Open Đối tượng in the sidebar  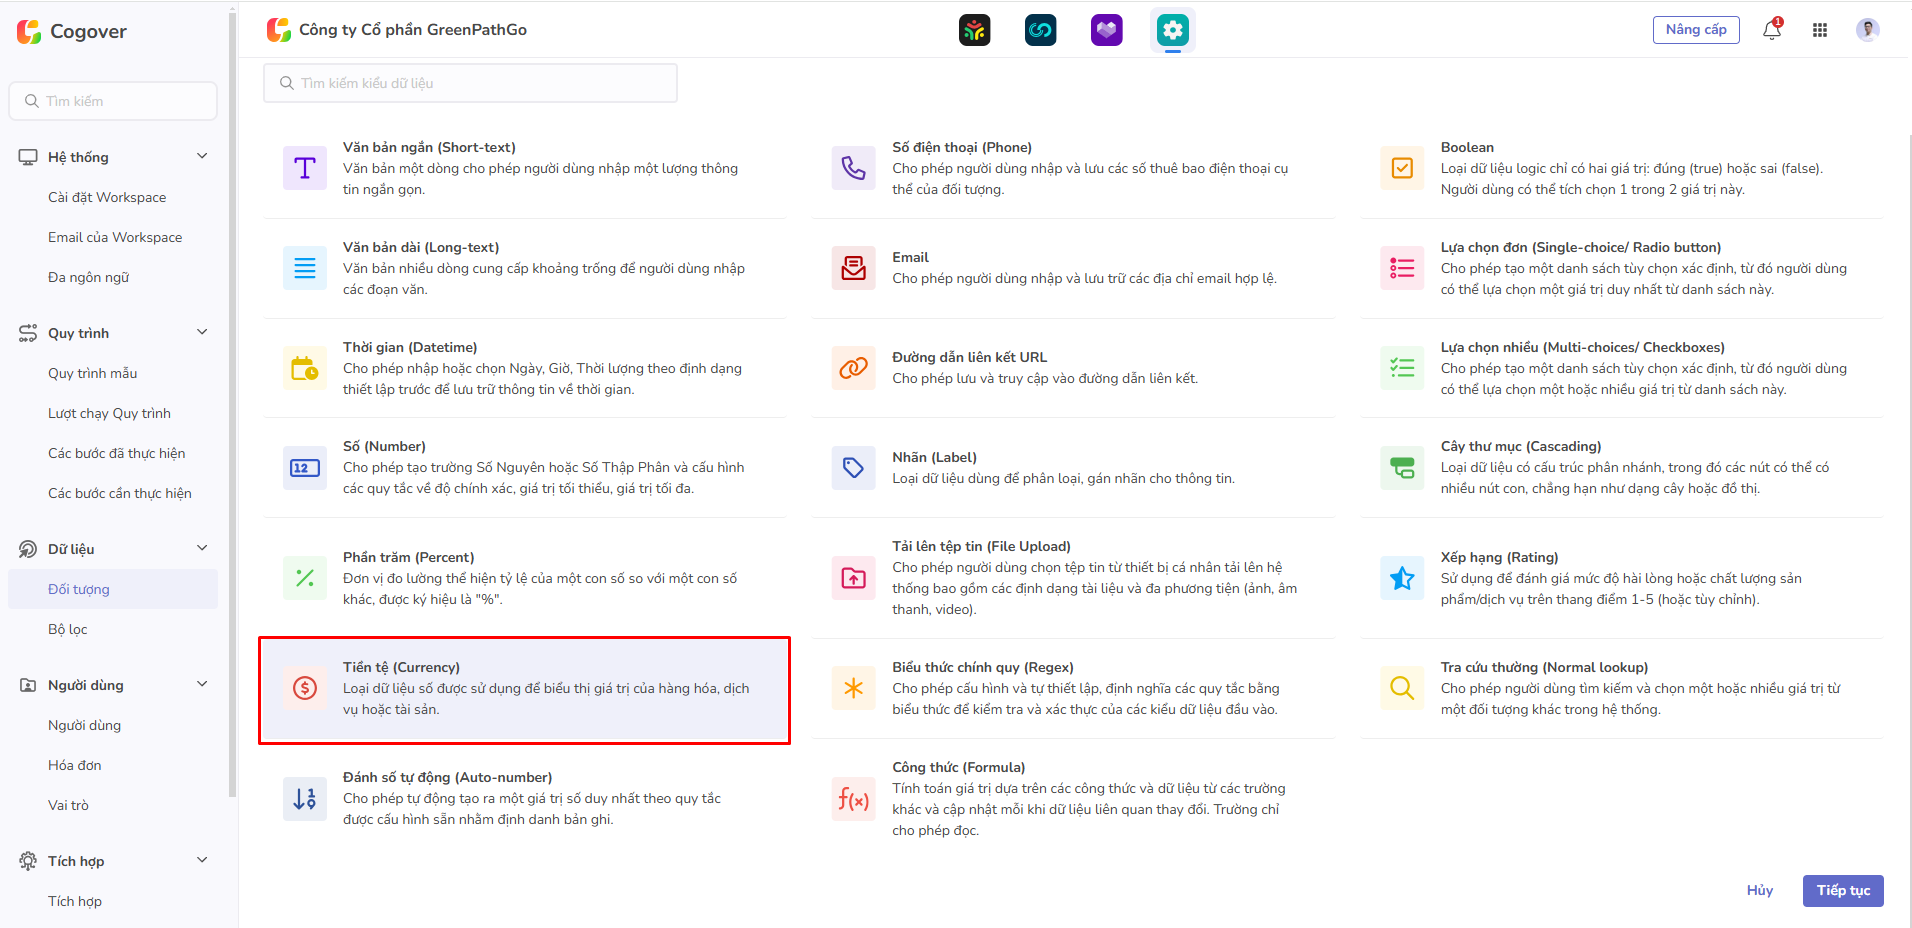pyautogui.click(x=79, y=589)
